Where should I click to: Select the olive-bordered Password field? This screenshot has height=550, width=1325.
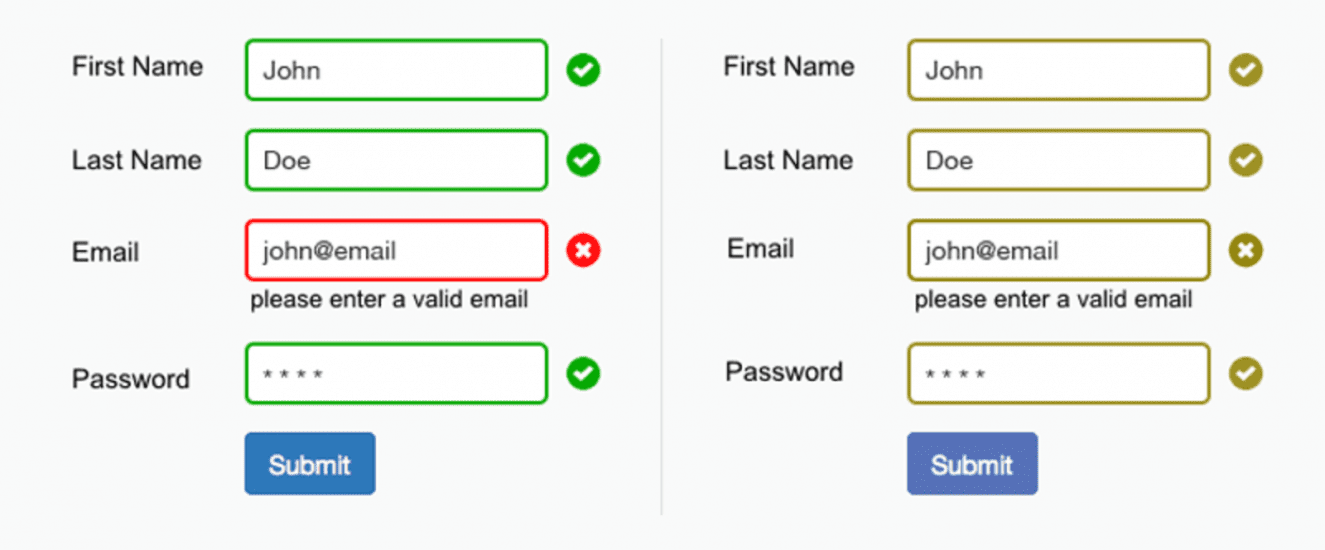coord(1058,374)
